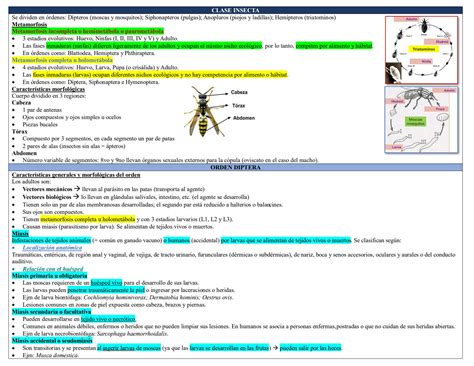Open the Moscas (mosquitos) life cycle image
This screenshot has width=474, height=366.
point(422,120)
